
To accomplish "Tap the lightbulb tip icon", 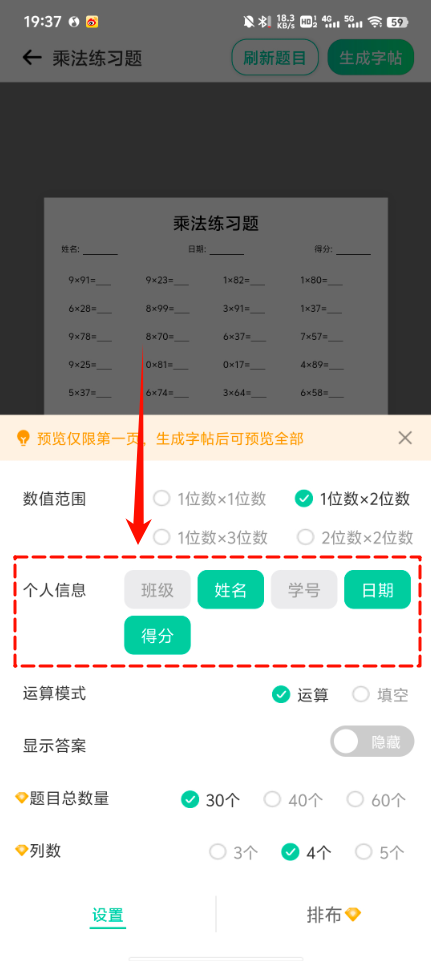I will coord(23,438).
